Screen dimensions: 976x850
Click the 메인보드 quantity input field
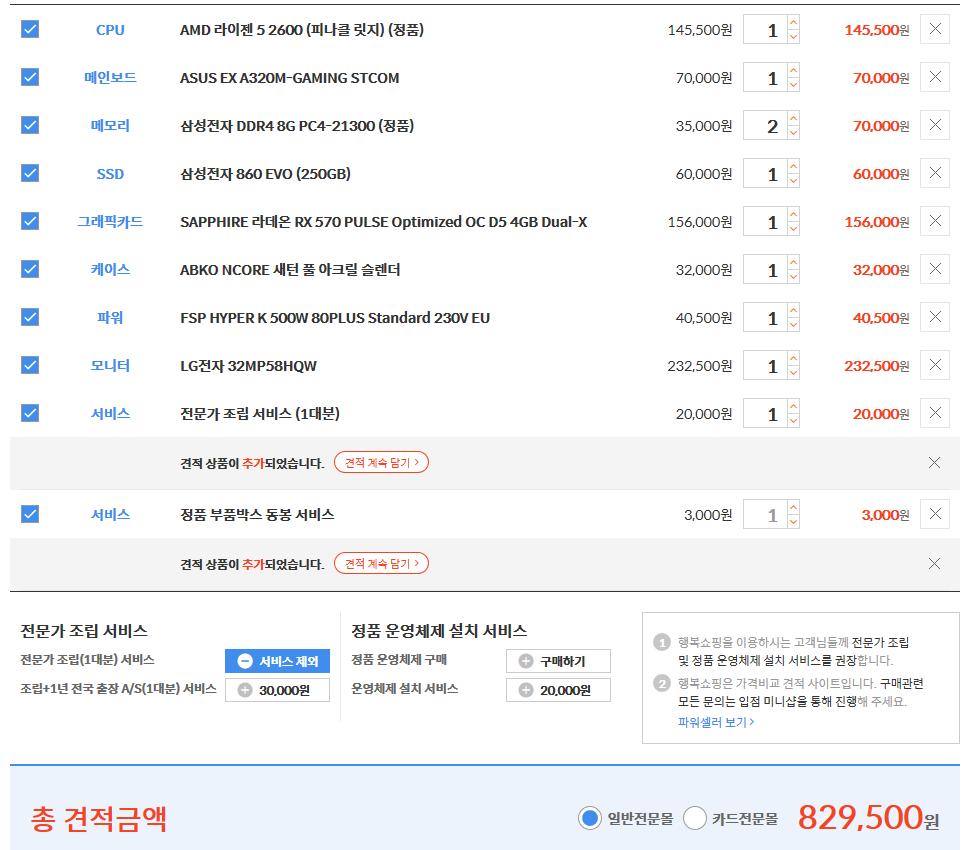(765, 77)
